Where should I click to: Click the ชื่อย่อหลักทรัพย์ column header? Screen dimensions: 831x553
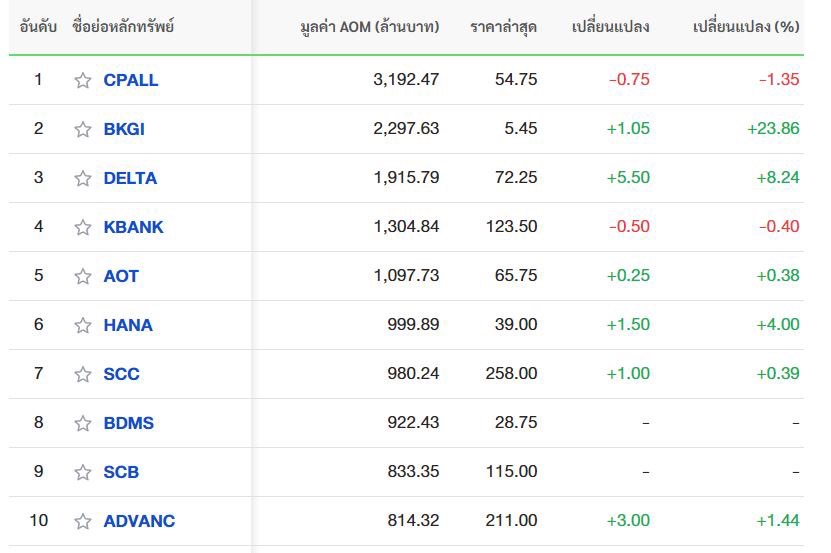pos(123,27)
